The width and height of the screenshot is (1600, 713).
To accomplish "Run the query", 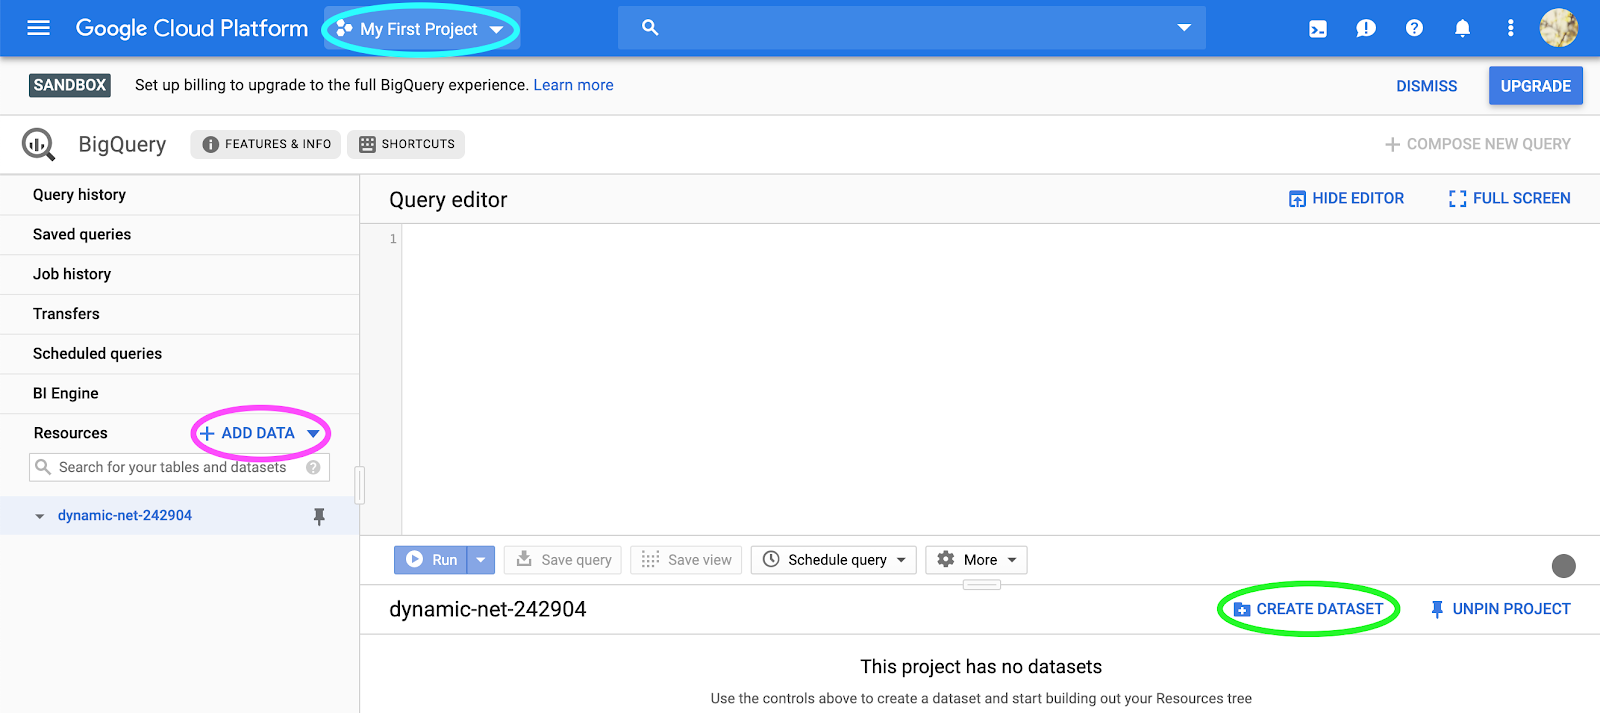I will pos(431,560).
